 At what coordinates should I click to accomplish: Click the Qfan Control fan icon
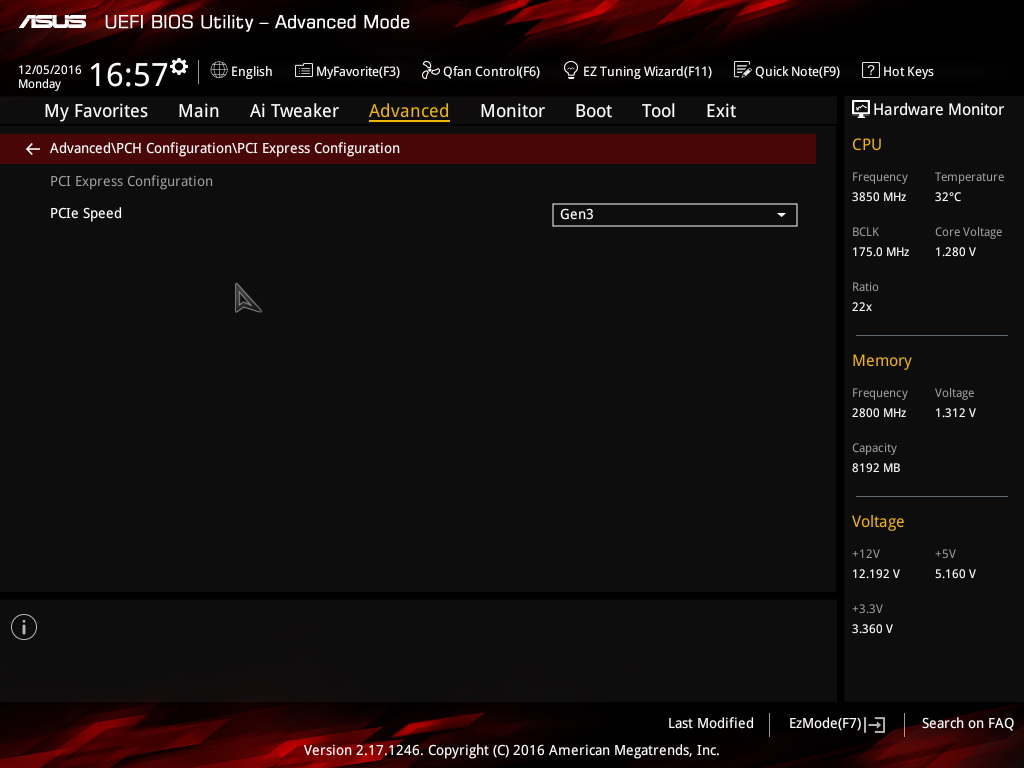coord(430,70)
